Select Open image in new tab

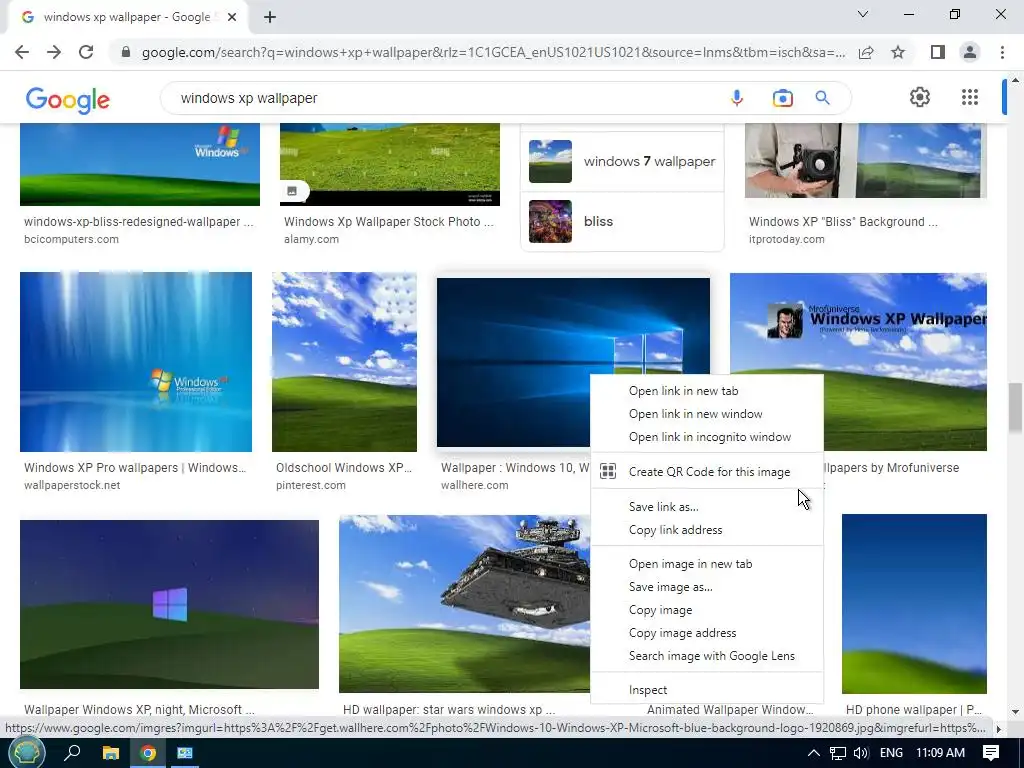(x=707, y=564)
